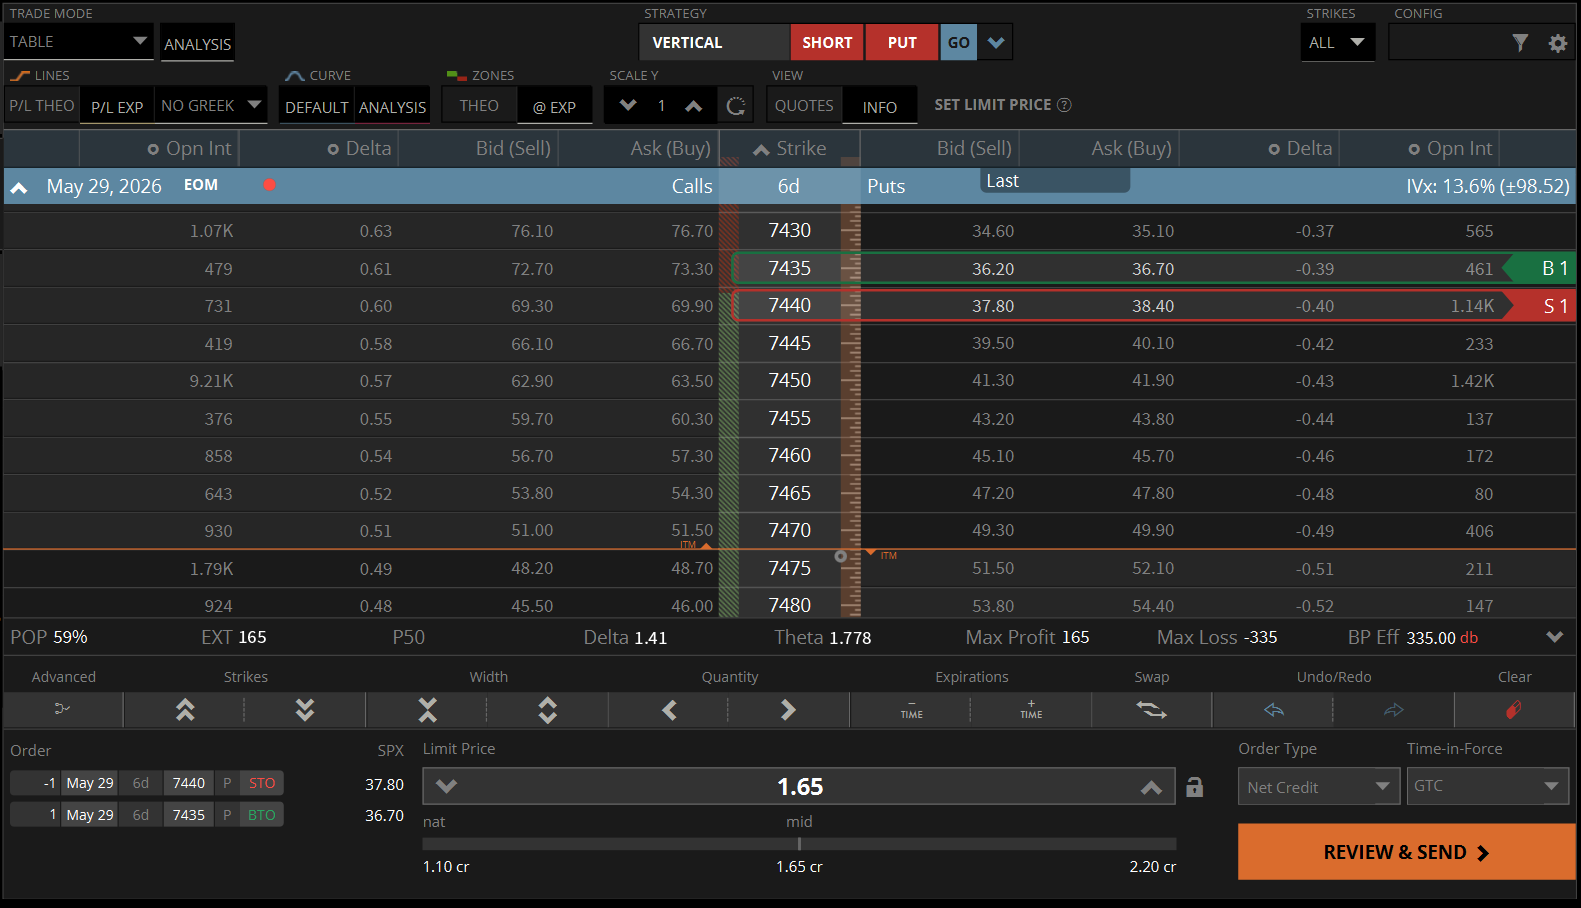Raise limit price with up chevron
Viewport: 1581px width, 908px height.
tap(1151, 787)
